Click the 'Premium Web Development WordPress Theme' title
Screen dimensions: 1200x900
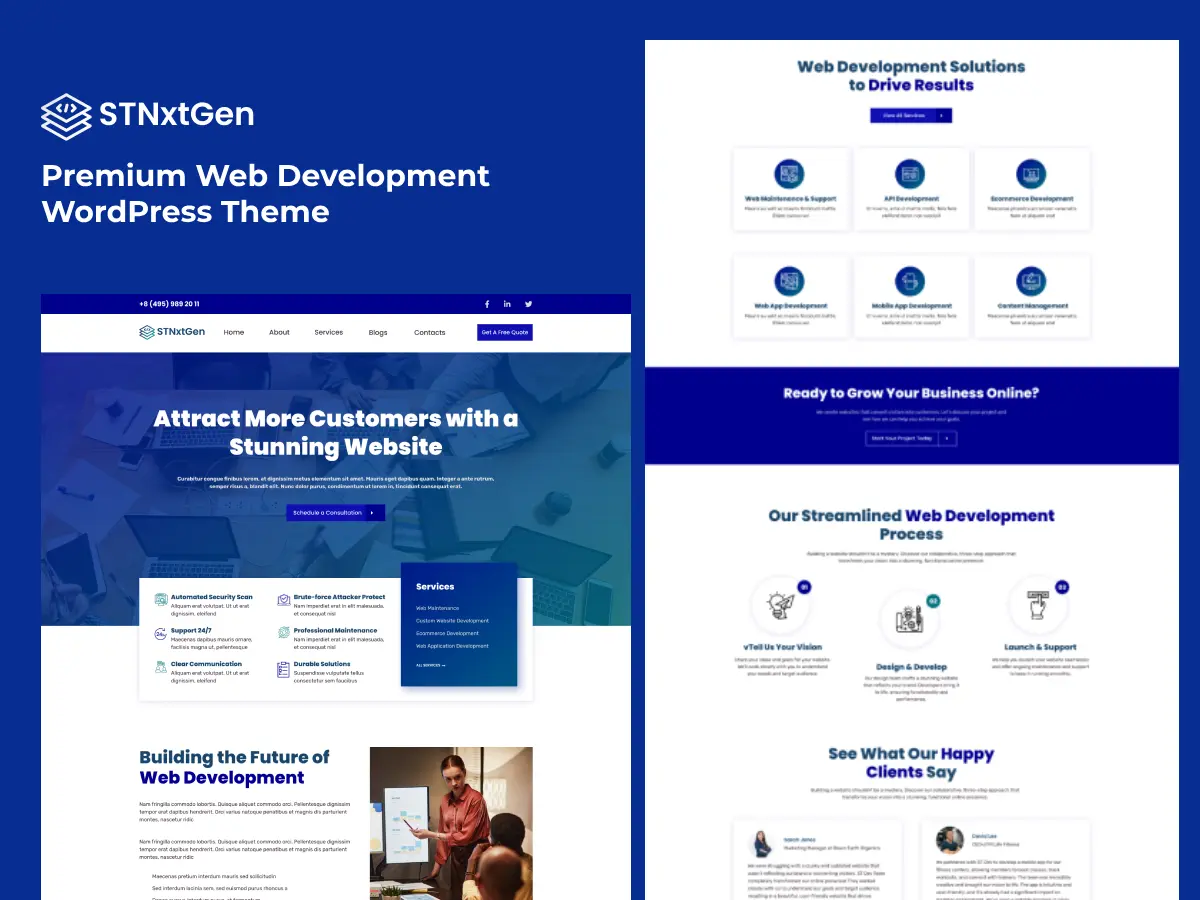[x=266, y=193]
